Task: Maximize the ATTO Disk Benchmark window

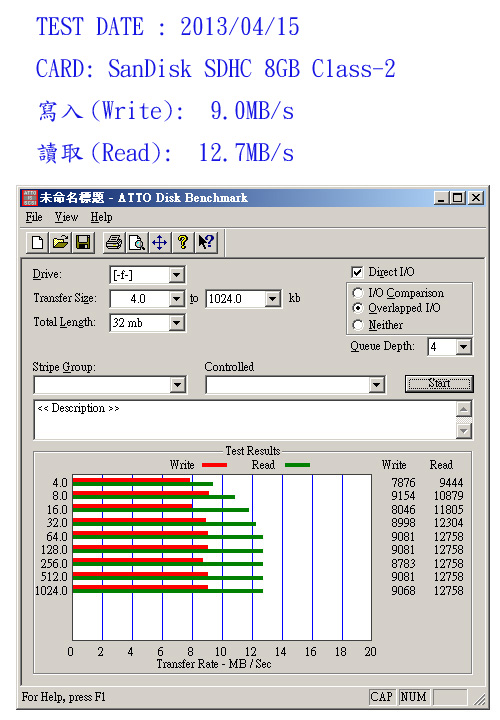Action: click(458, 198)
